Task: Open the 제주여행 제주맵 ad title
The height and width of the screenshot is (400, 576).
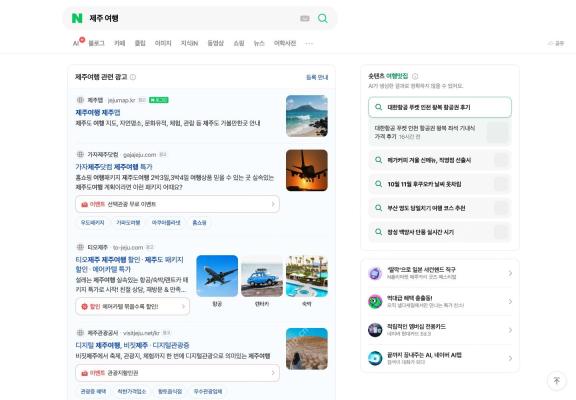Action: click(x=98, y=112)
